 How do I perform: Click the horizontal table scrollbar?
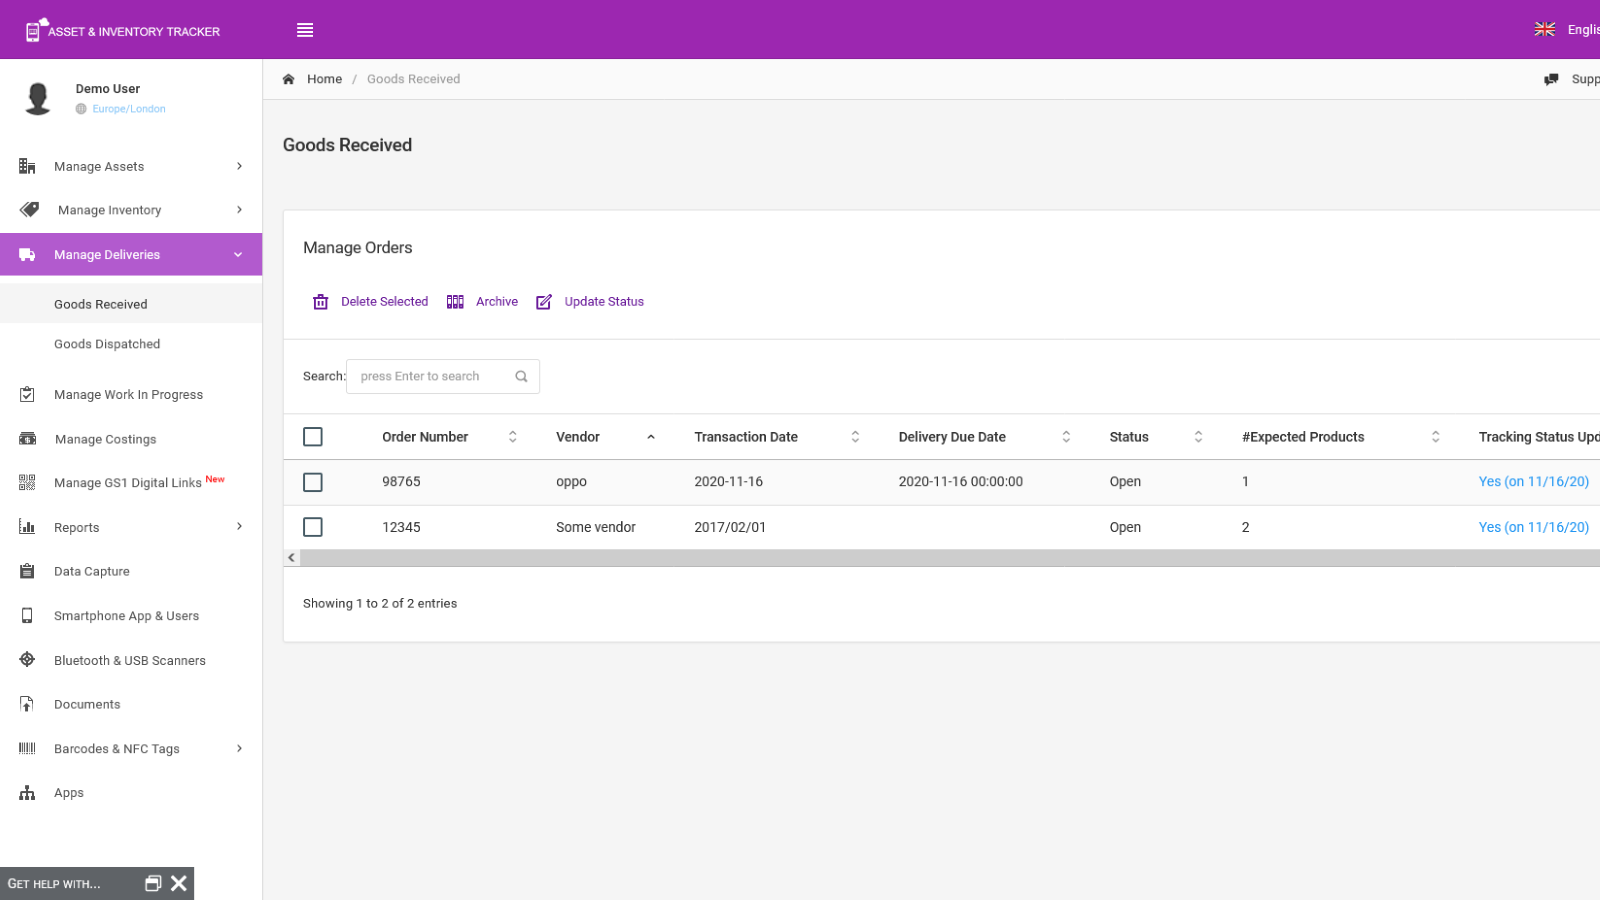tap(949, 558)
